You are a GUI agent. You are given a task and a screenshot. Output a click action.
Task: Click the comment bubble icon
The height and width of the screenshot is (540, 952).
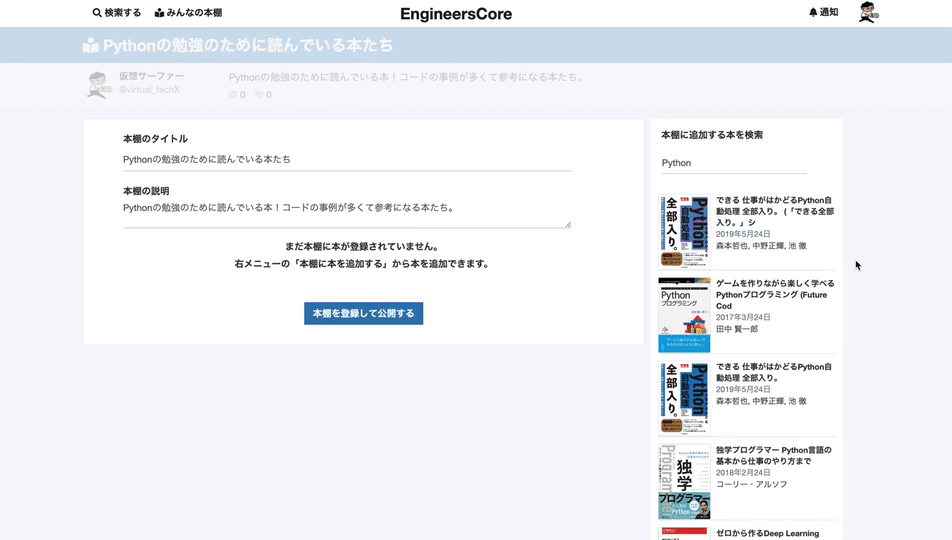coord(233,95)
